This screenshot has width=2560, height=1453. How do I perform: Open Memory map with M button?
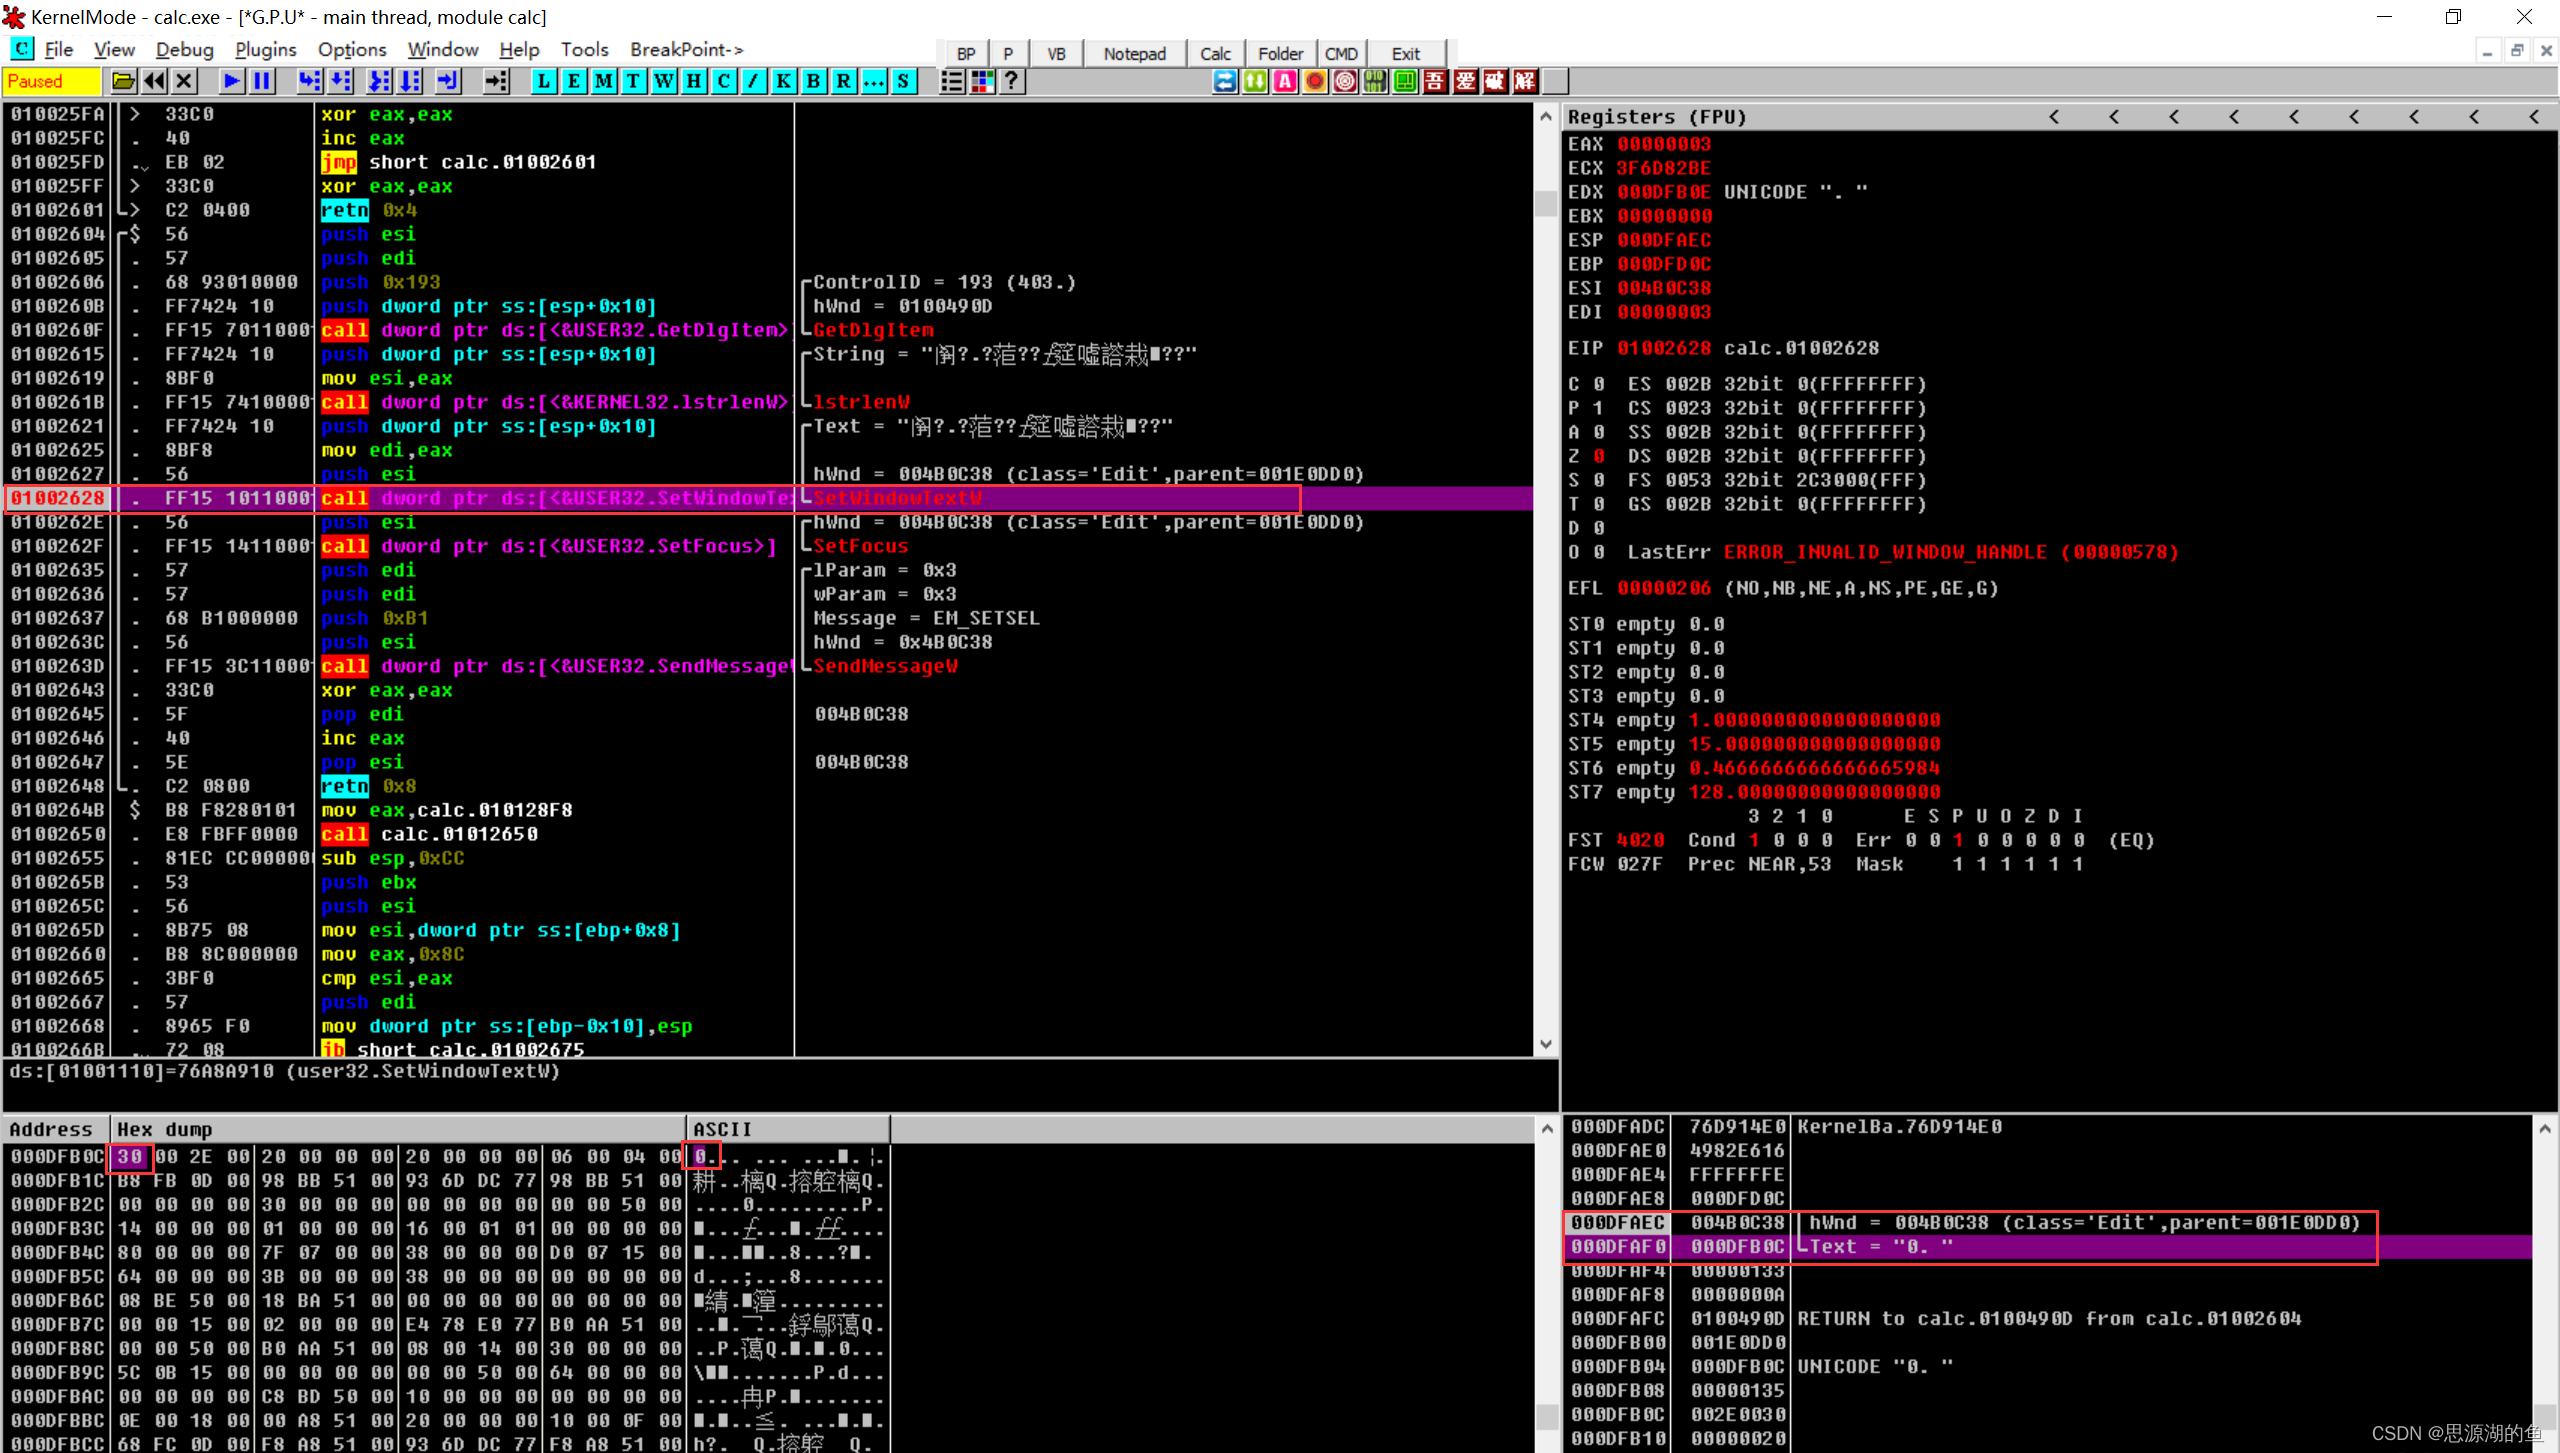click(603, 82)
